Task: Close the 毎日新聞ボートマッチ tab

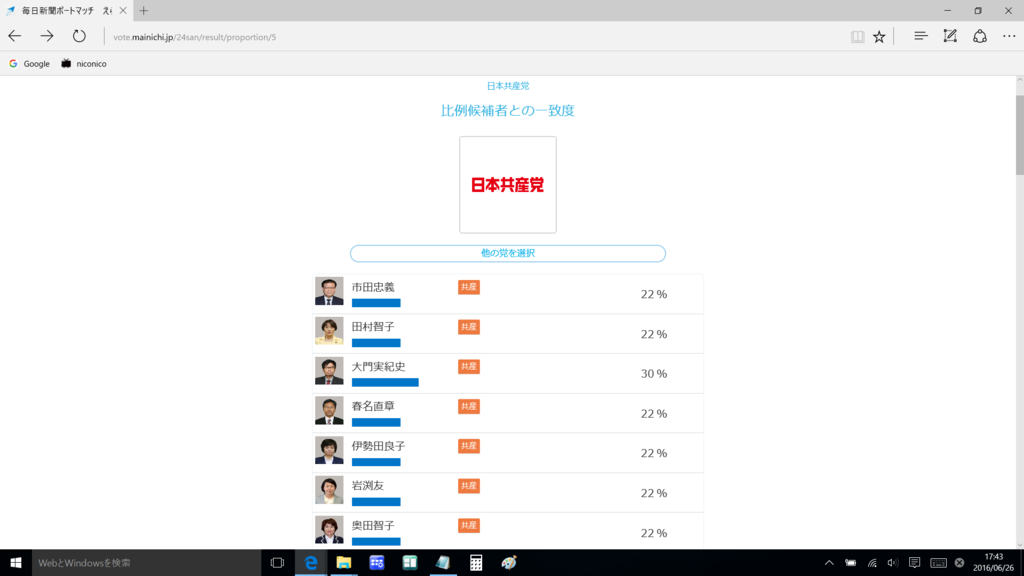Action: tap(123, 10)
